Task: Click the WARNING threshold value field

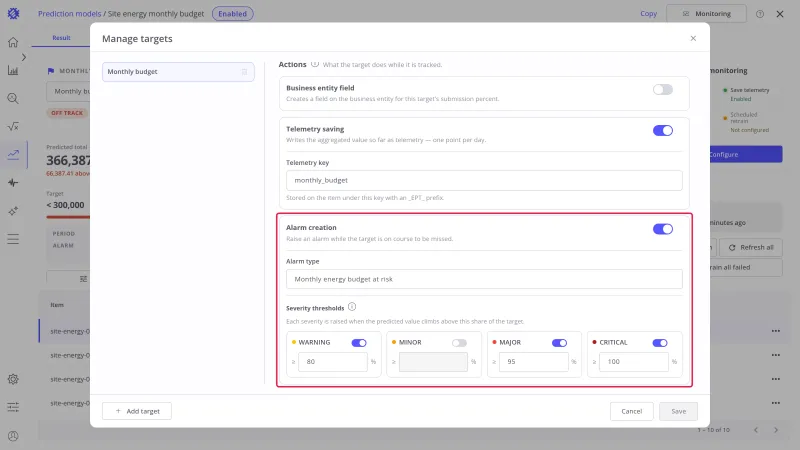Action: coord(333,362)
